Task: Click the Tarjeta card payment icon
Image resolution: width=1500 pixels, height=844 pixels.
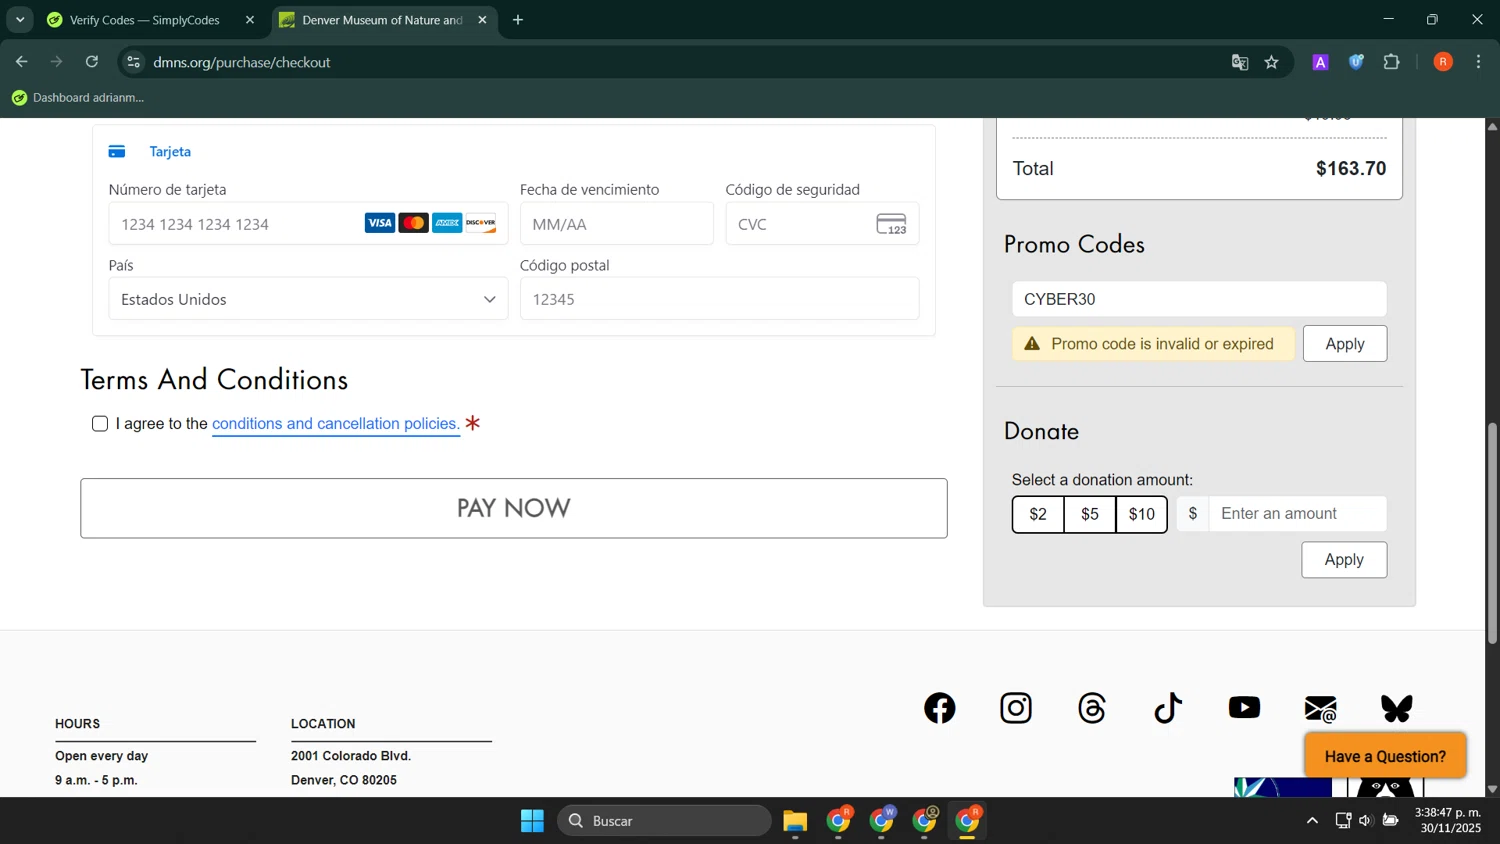Action: coord(117,152)
